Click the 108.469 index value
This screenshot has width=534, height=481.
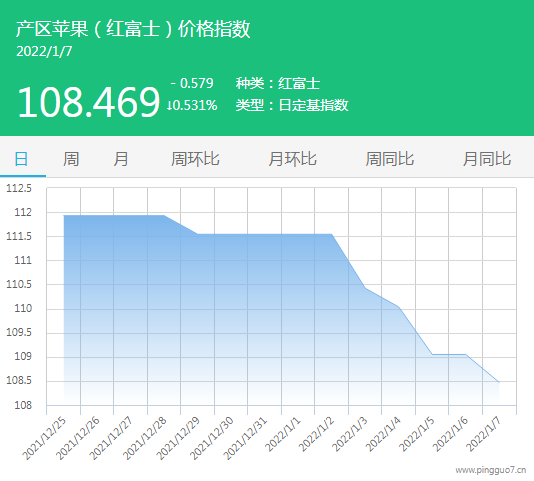pyautogui.click(x=89, y=102)
